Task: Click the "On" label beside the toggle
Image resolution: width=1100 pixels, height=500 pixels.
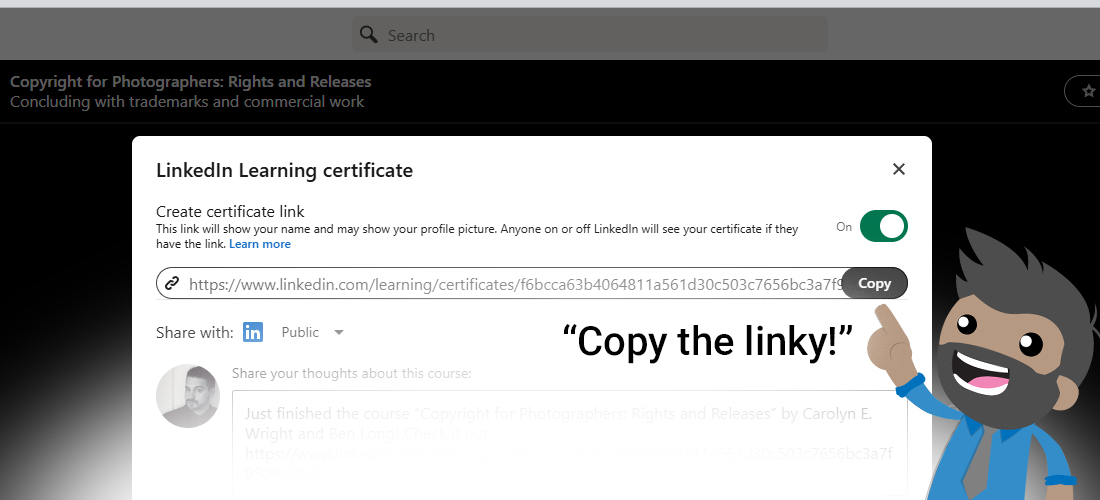Action: [x=844, y=227]
